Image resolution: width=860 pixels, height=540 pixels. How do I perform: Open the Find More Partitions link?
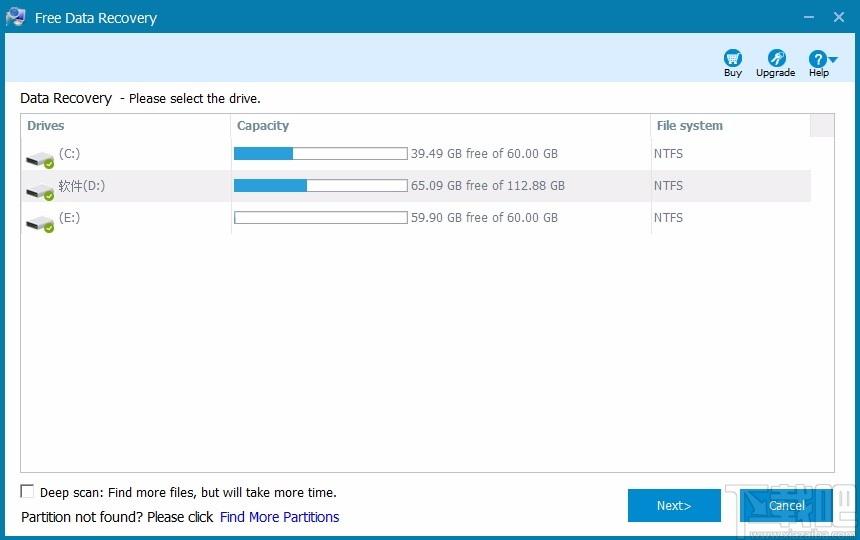pos(280,517)
